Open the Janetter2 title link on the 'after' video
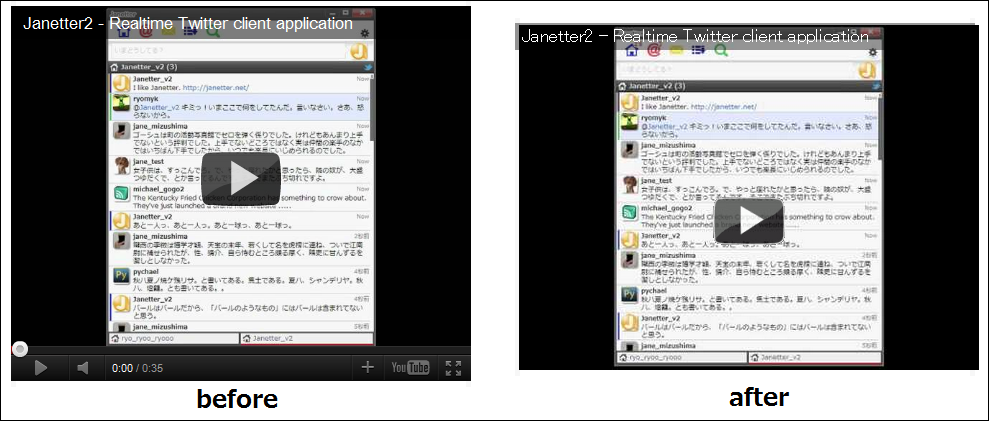The width and height of the screenshot is (989, 421). click(694, 36)
